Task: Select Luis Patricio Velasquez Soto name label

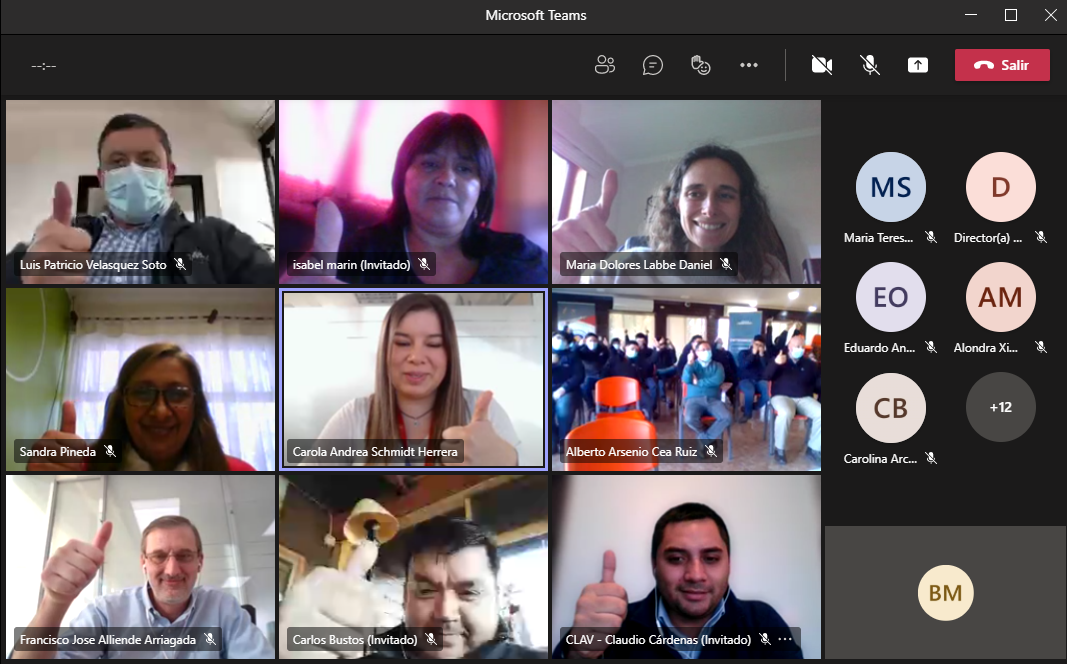Action: [93, 265]
